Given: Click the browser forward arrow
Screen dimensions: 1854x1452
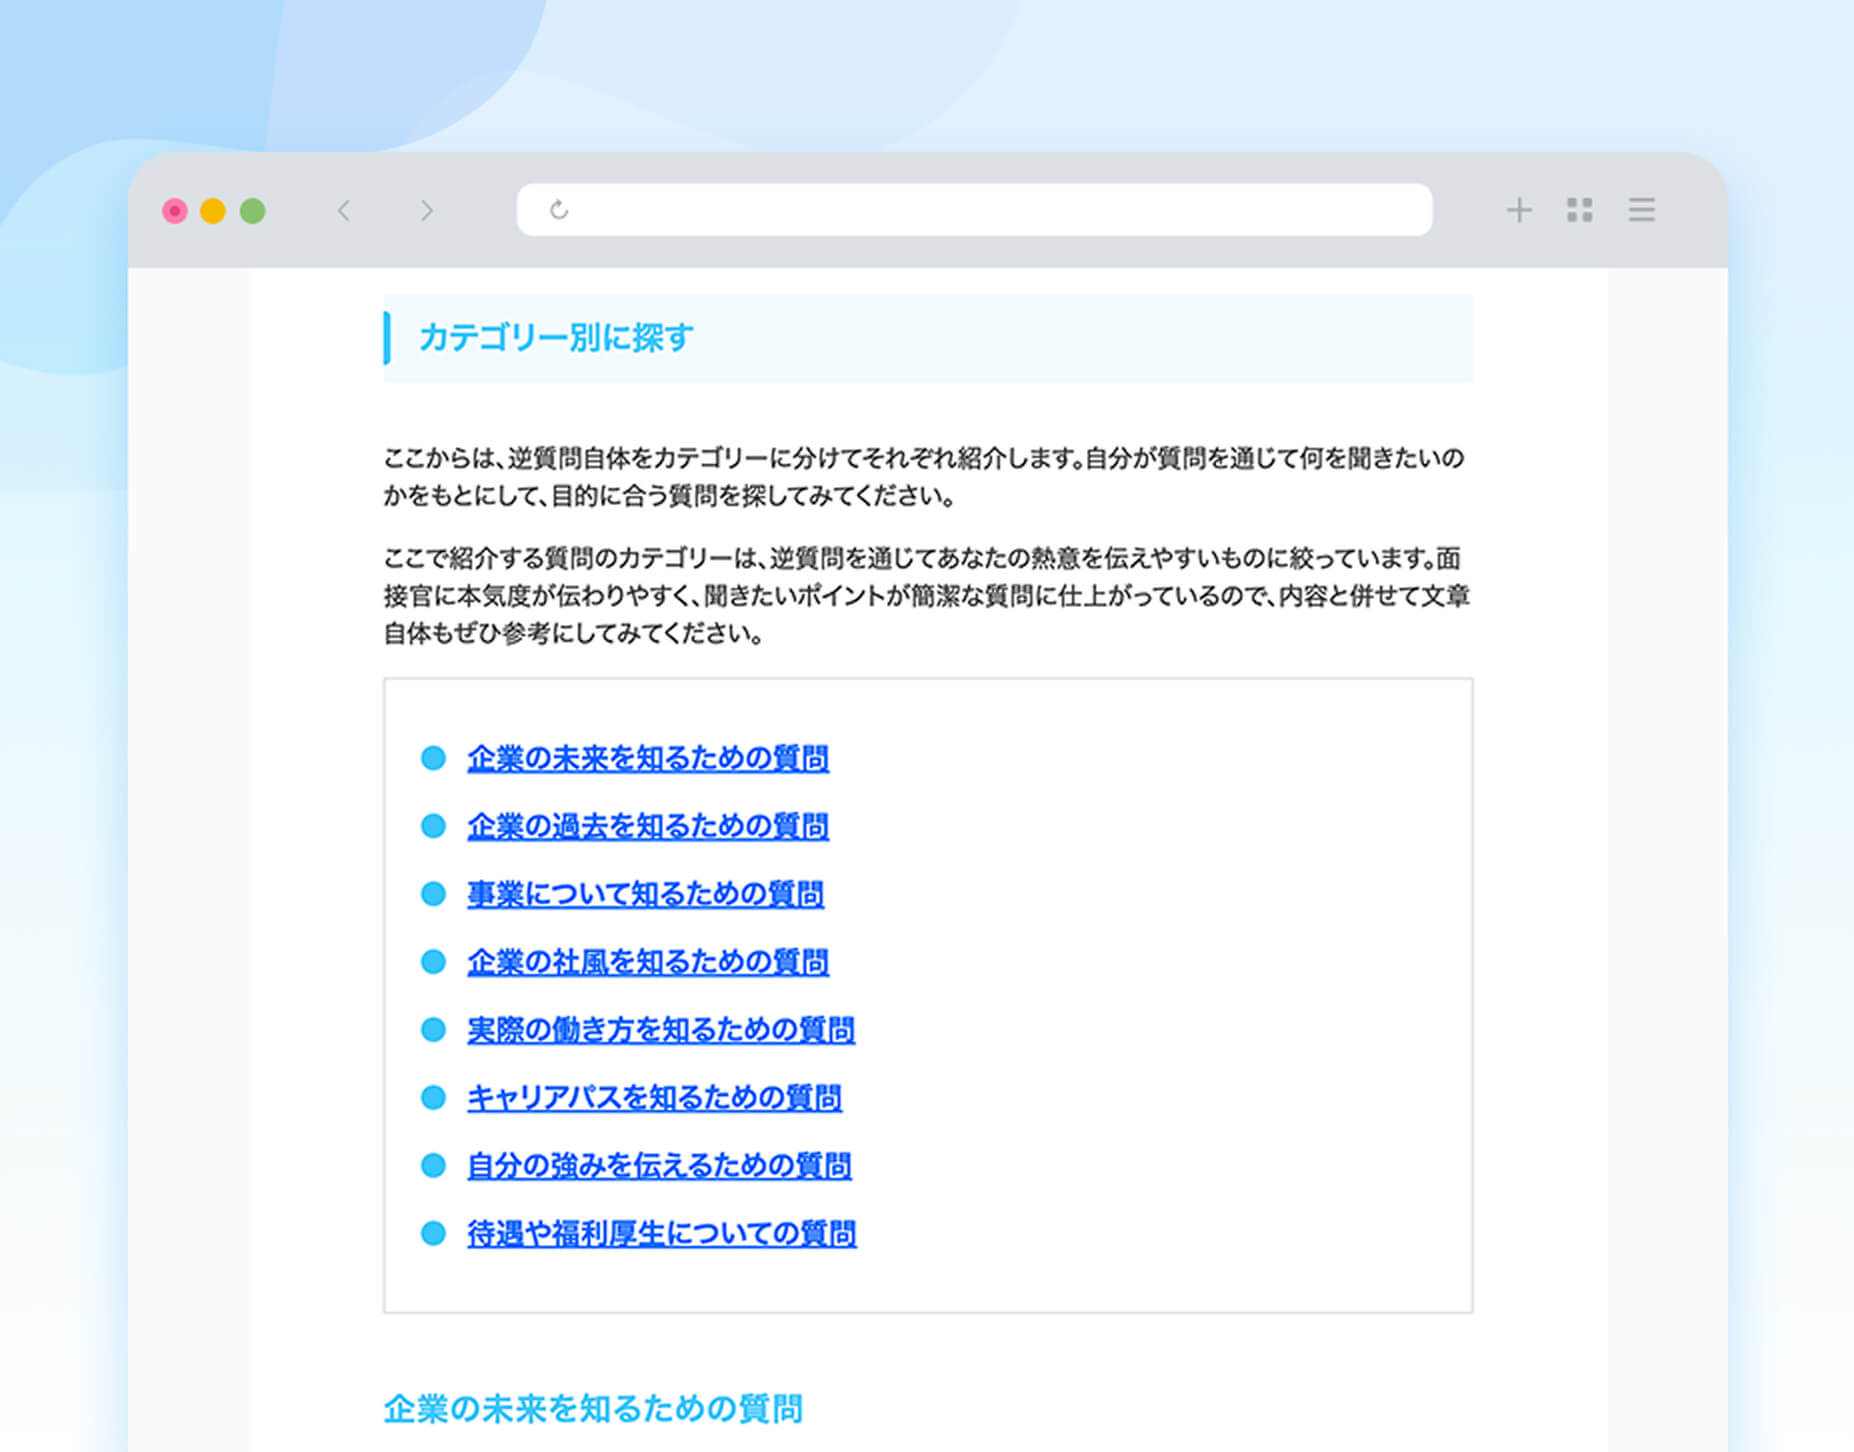Looking at the screenshot, I should coord(427,210).
